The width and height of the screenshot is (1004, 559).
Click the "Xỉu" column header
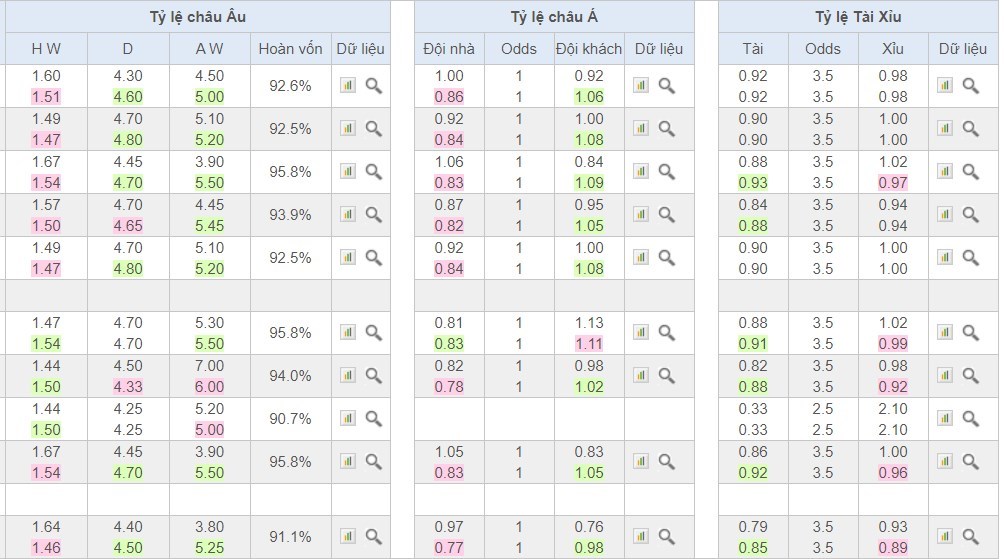(x=892, y=48)
